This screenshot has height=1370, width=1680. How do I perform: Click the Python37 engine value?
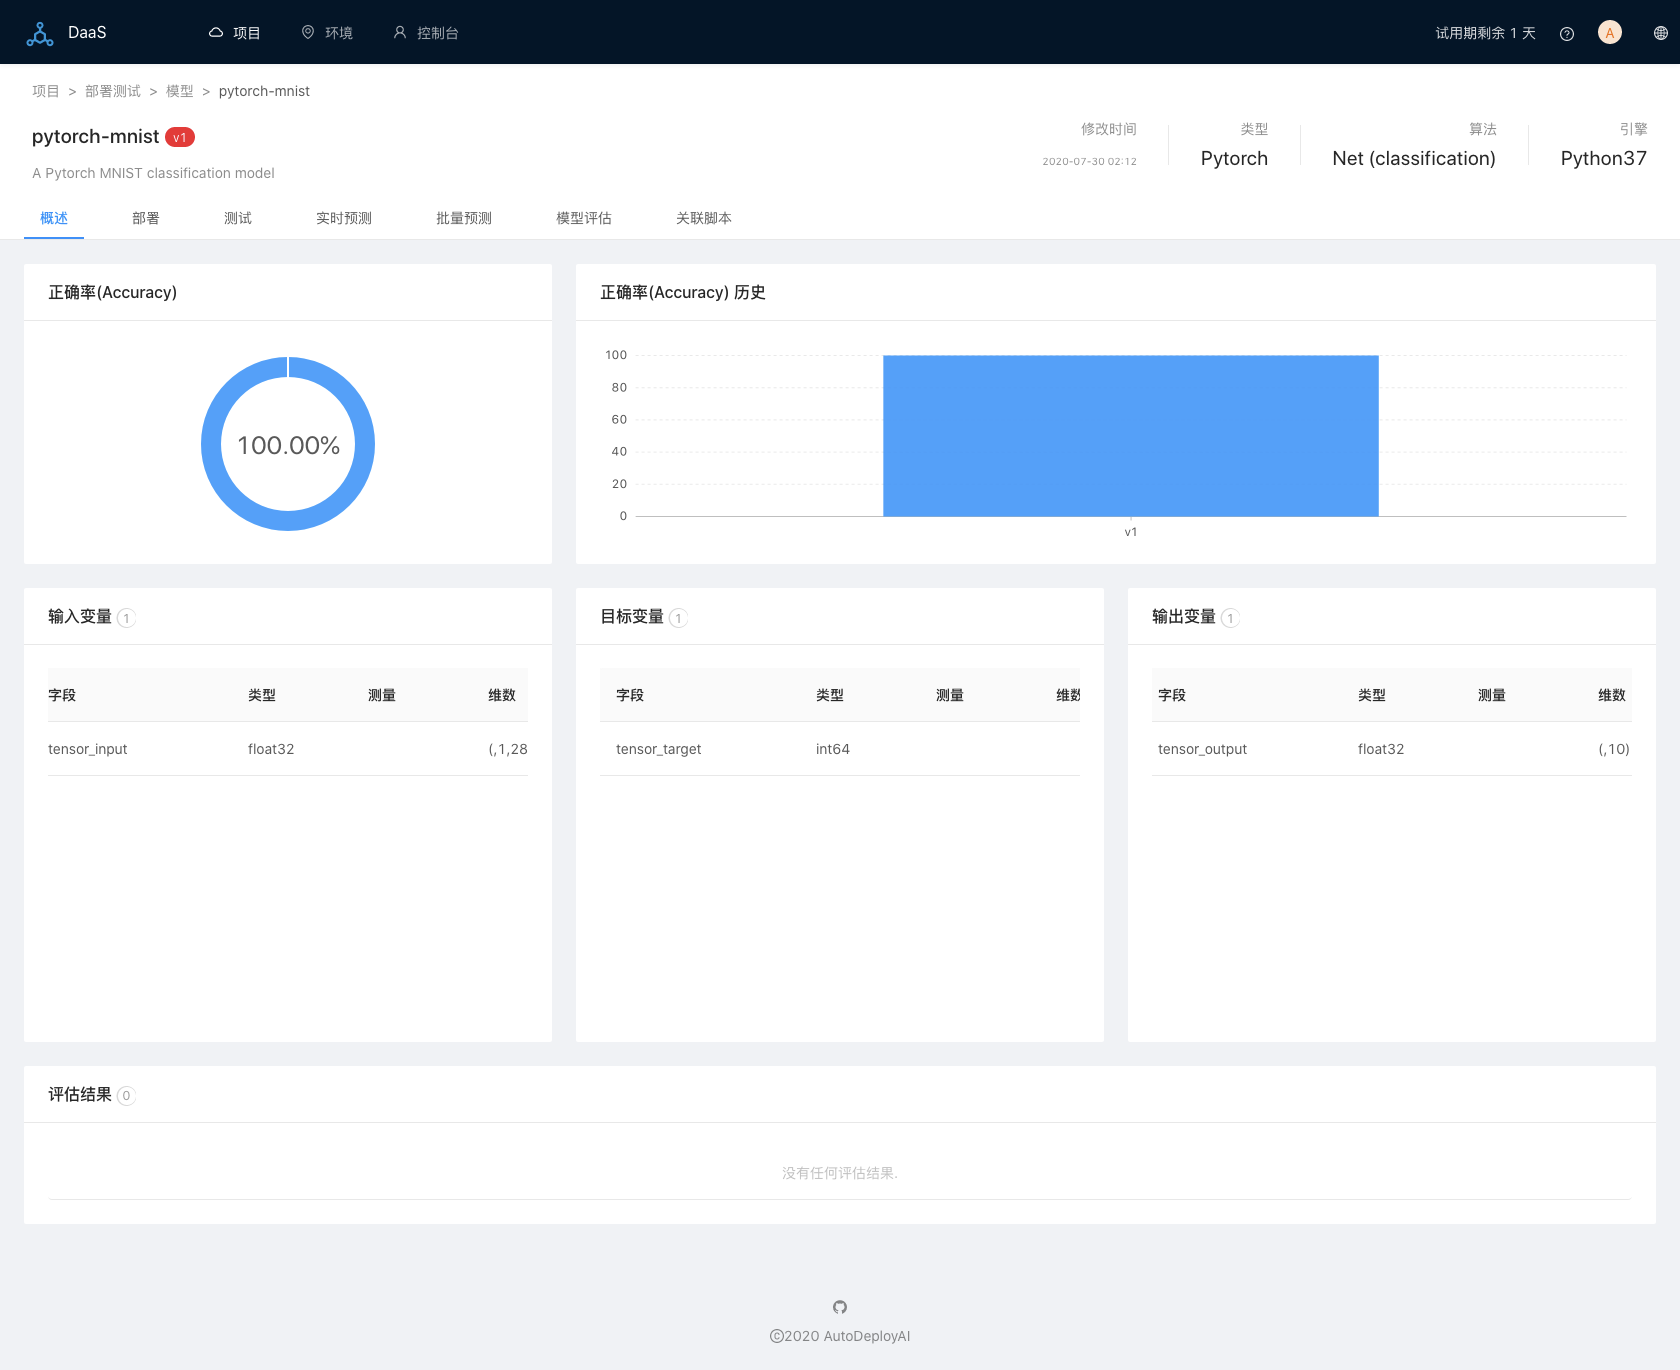click(x=1604, y=158)
